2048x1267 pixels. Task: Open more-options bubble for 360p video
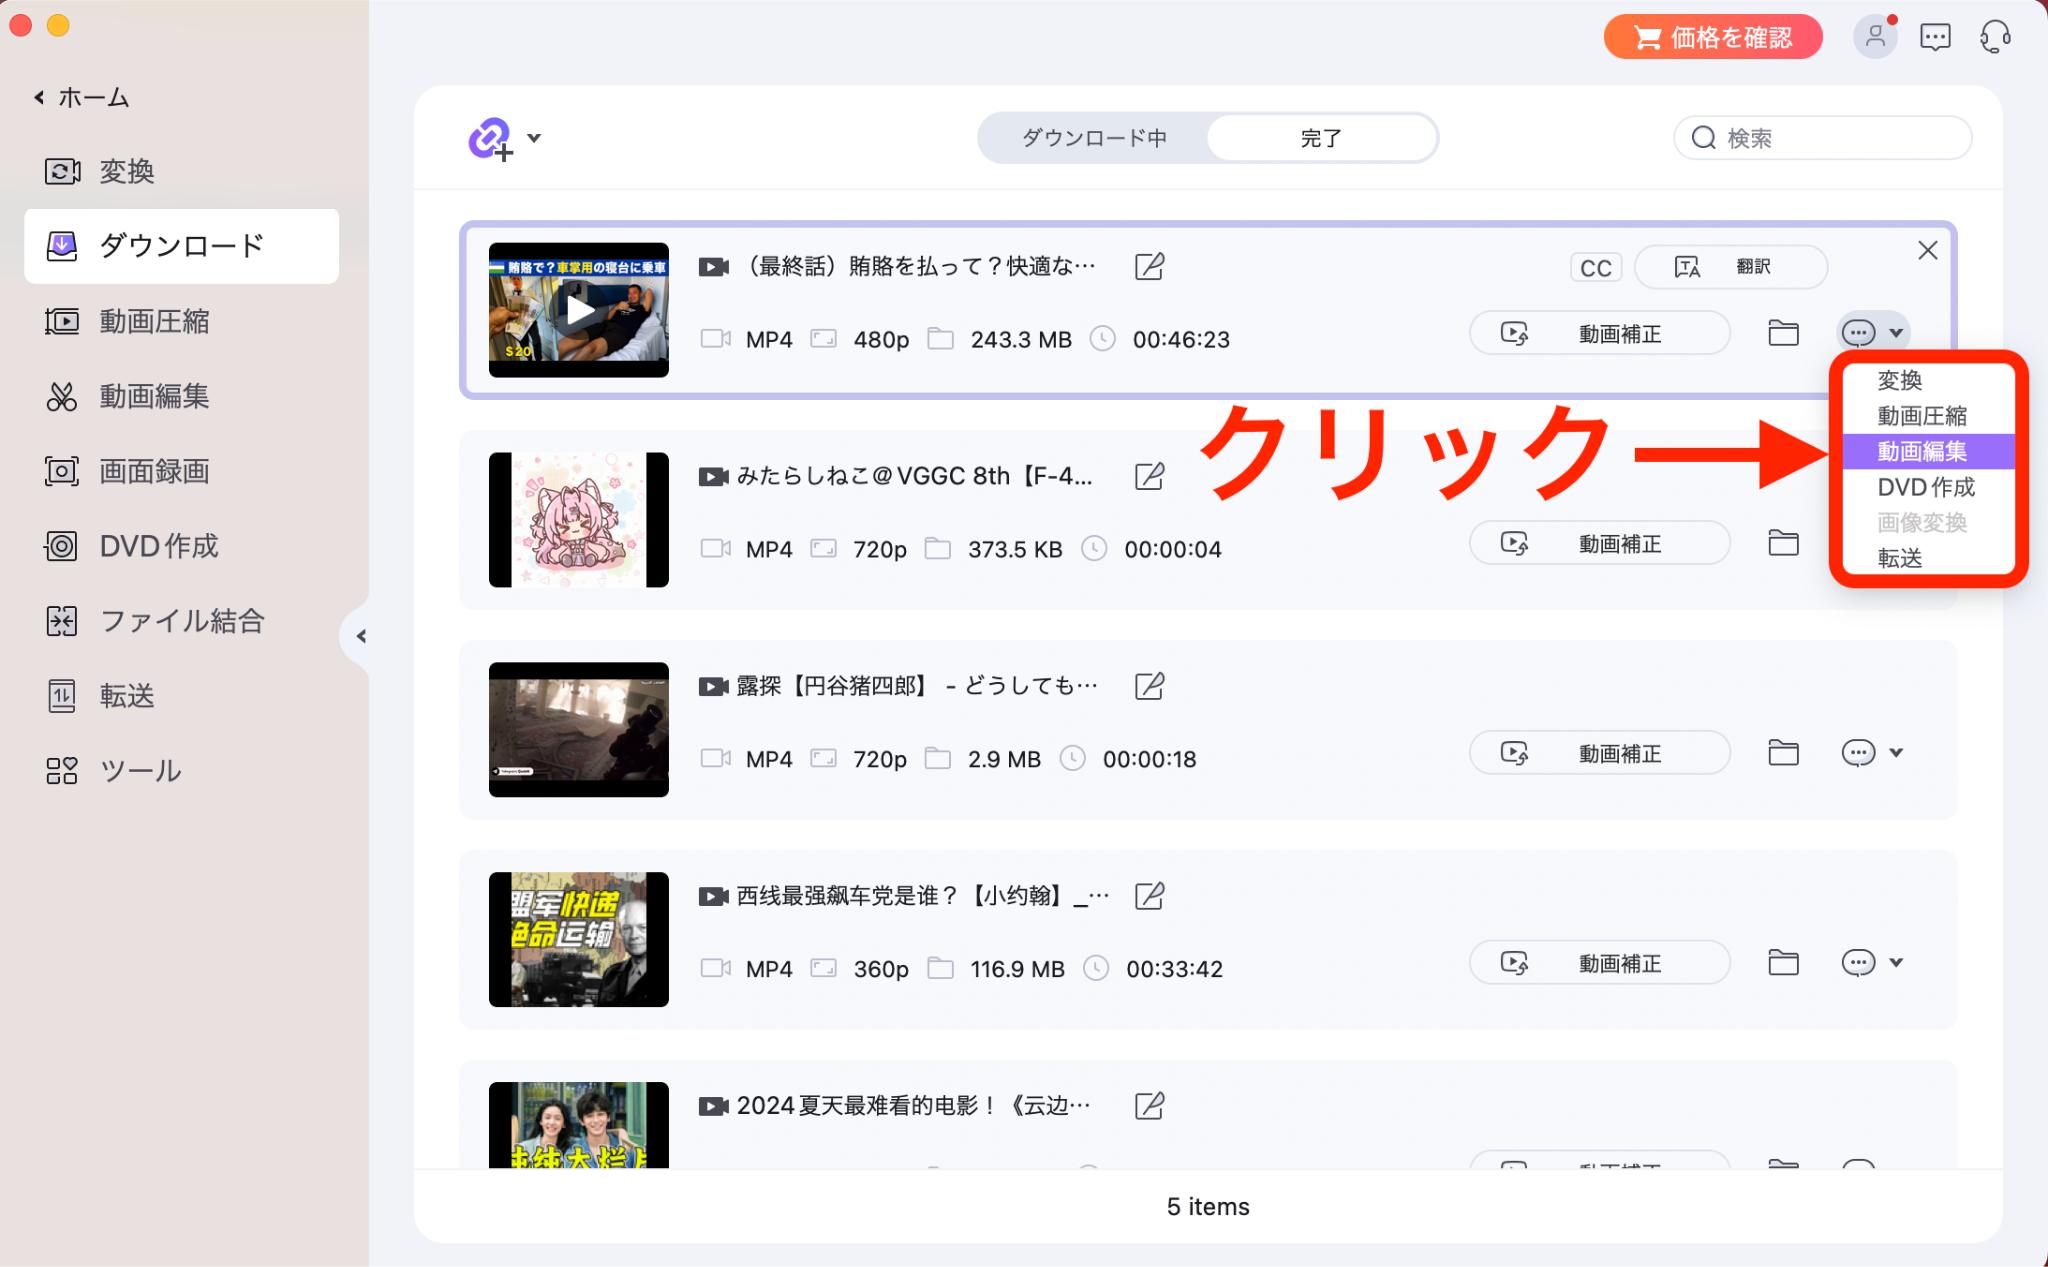1858,963
